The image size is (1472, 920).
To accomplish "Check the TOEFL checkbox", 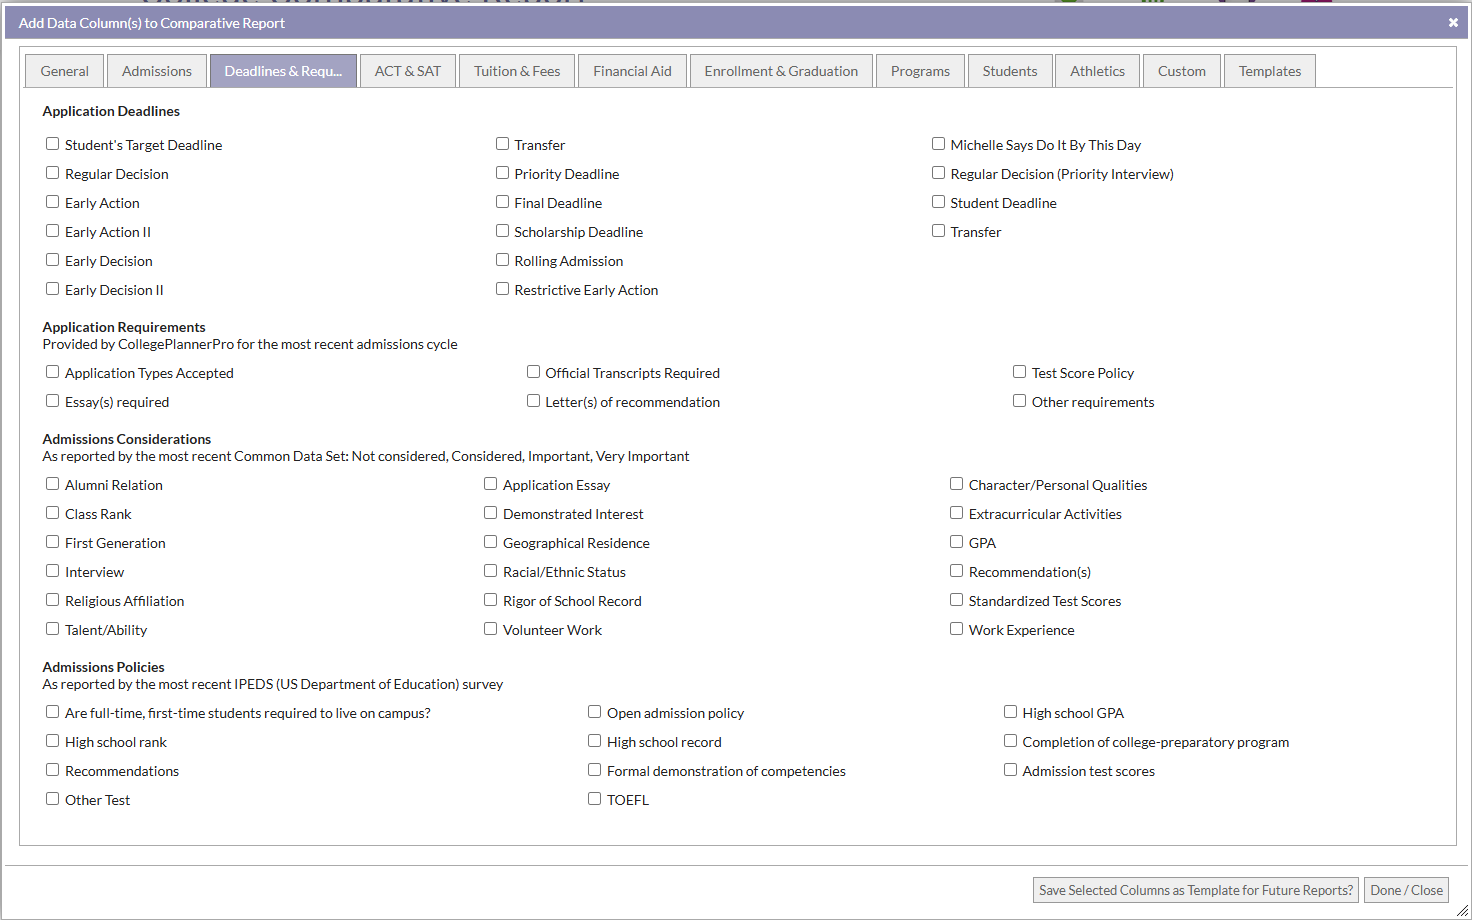I will click(x=594, y=799).
